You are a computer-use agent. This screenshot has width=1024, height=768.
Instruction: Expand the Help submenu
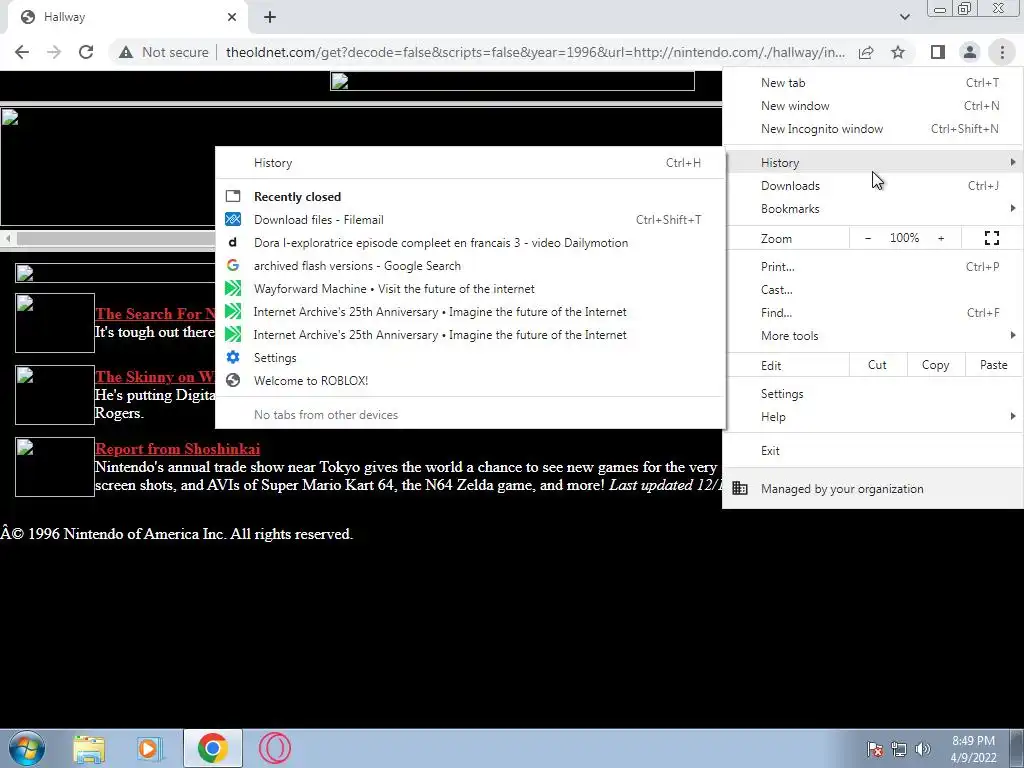[872, 417]
